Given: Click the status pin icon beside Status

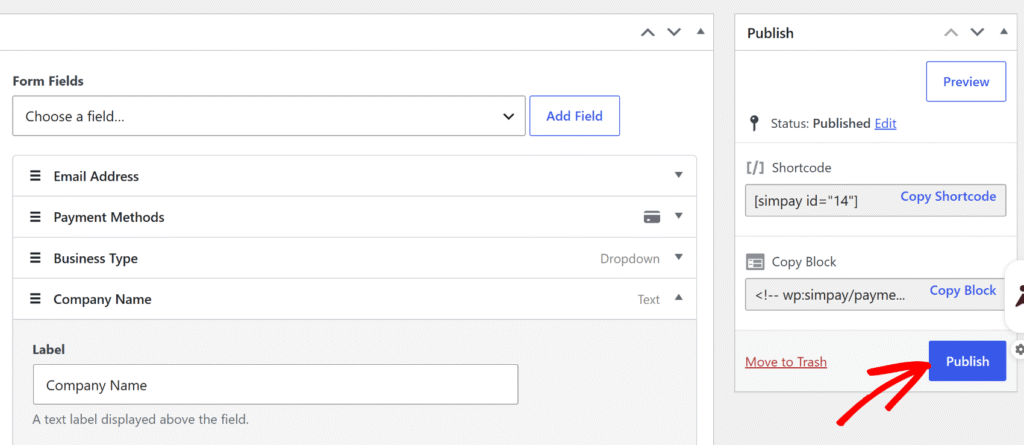Looking at the screenshot, I should (x=754, y=123).
